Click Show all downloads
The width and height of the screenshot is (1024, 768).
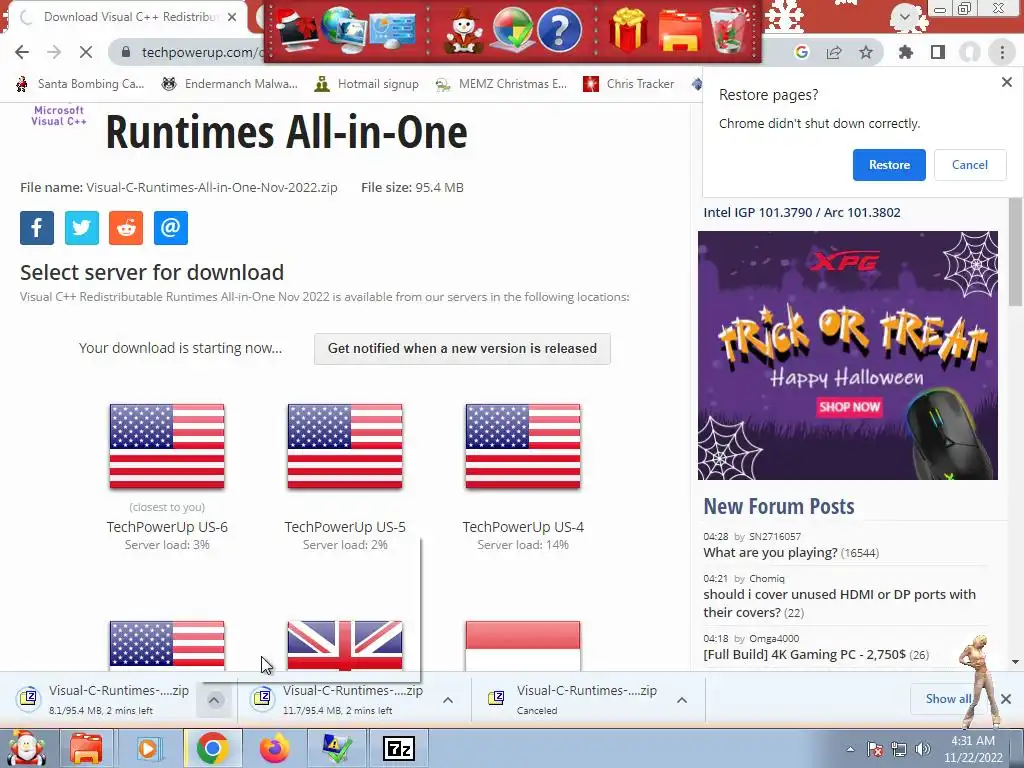948,699
